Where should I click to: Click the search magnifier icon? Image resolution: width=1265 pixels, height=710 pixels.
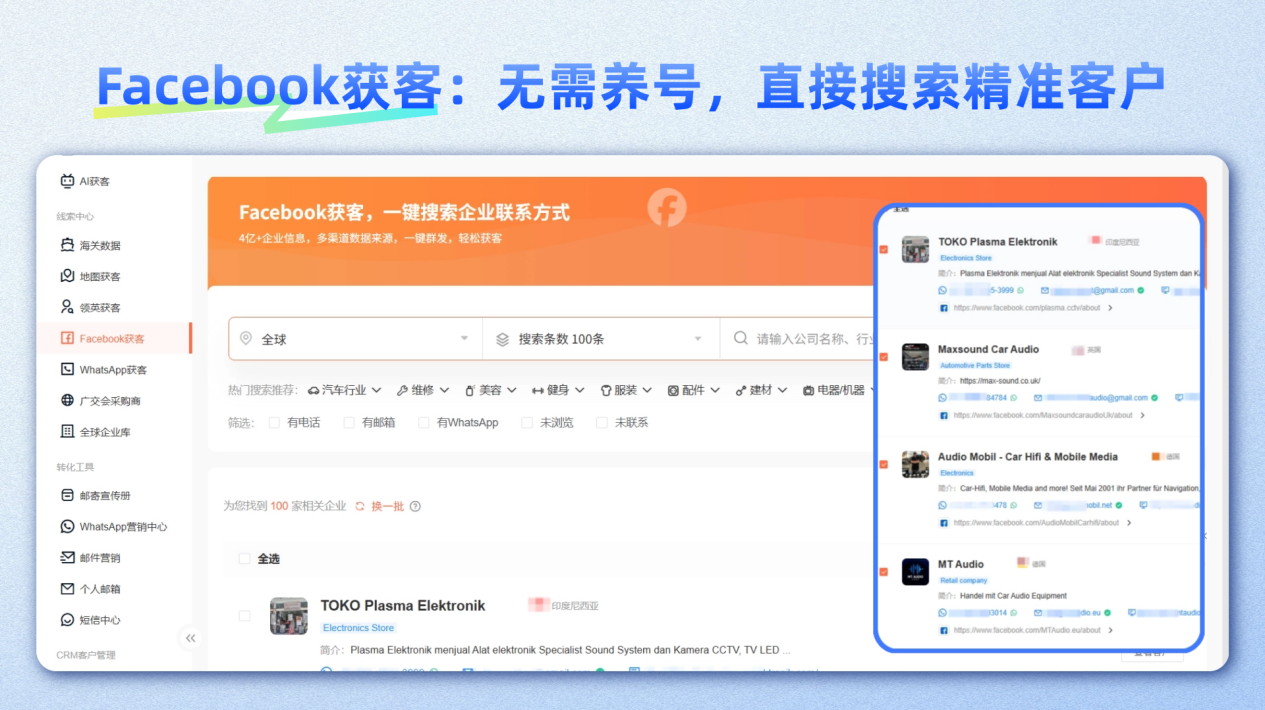(741, 338)
